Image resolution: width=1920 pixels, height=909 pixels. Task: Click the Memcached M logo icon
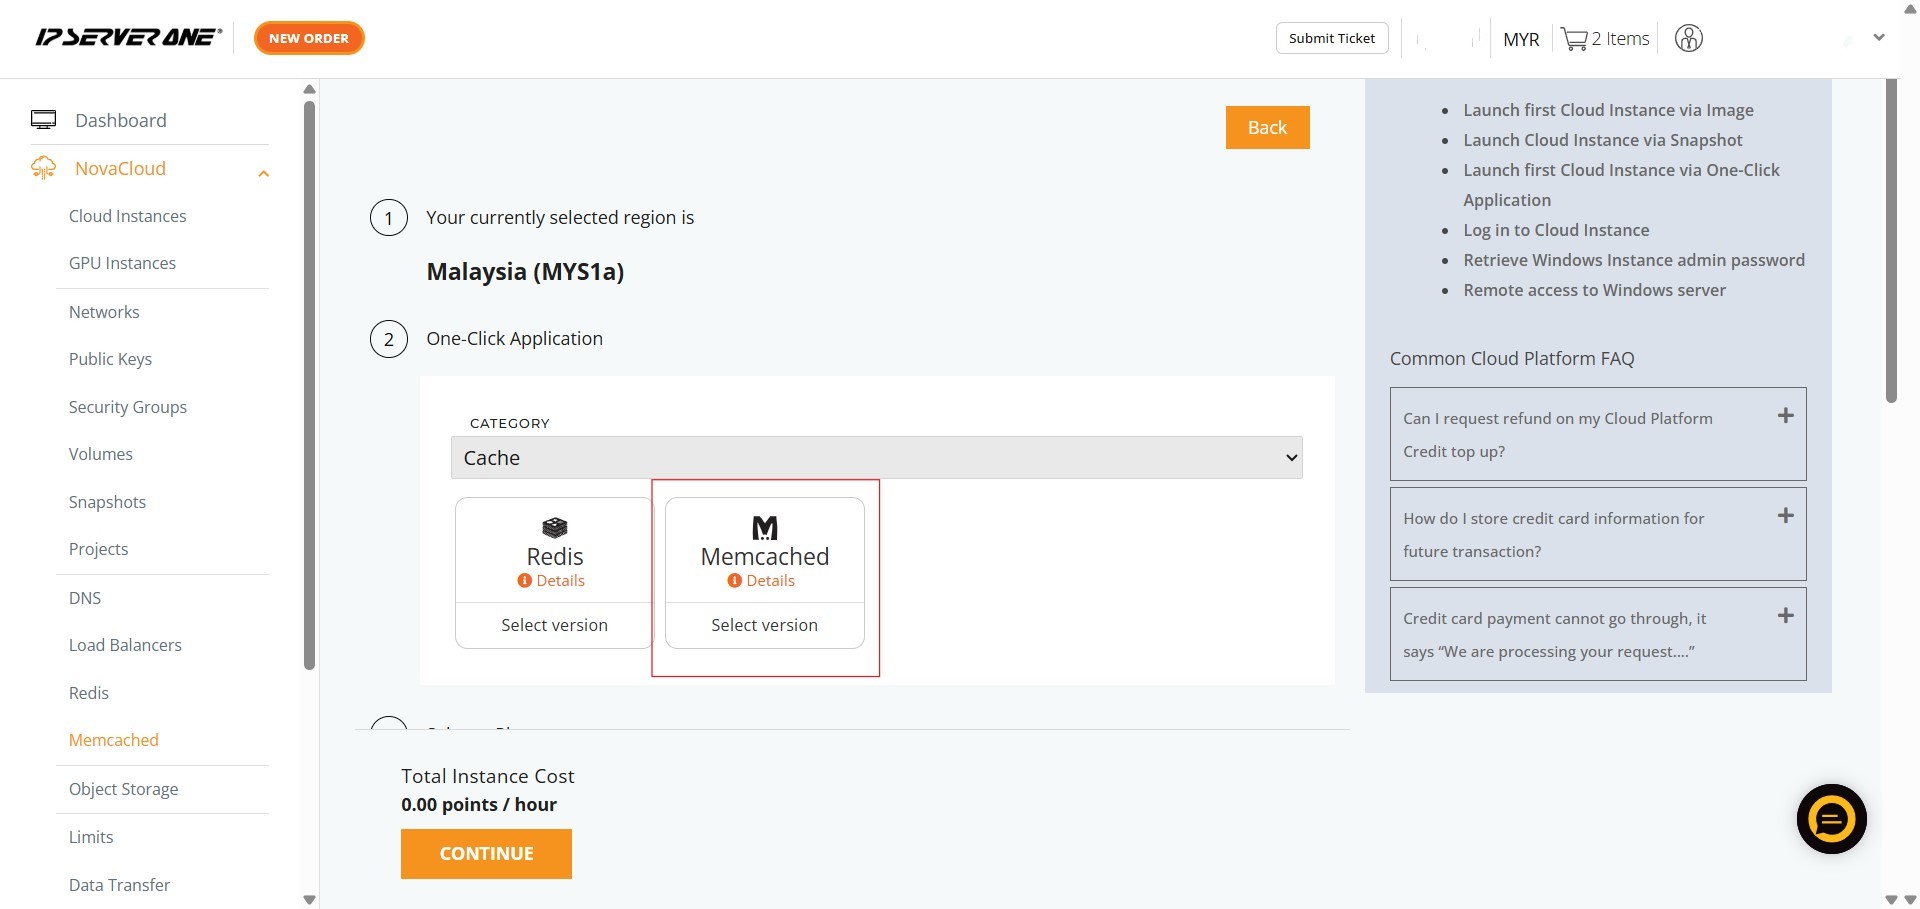764,527
